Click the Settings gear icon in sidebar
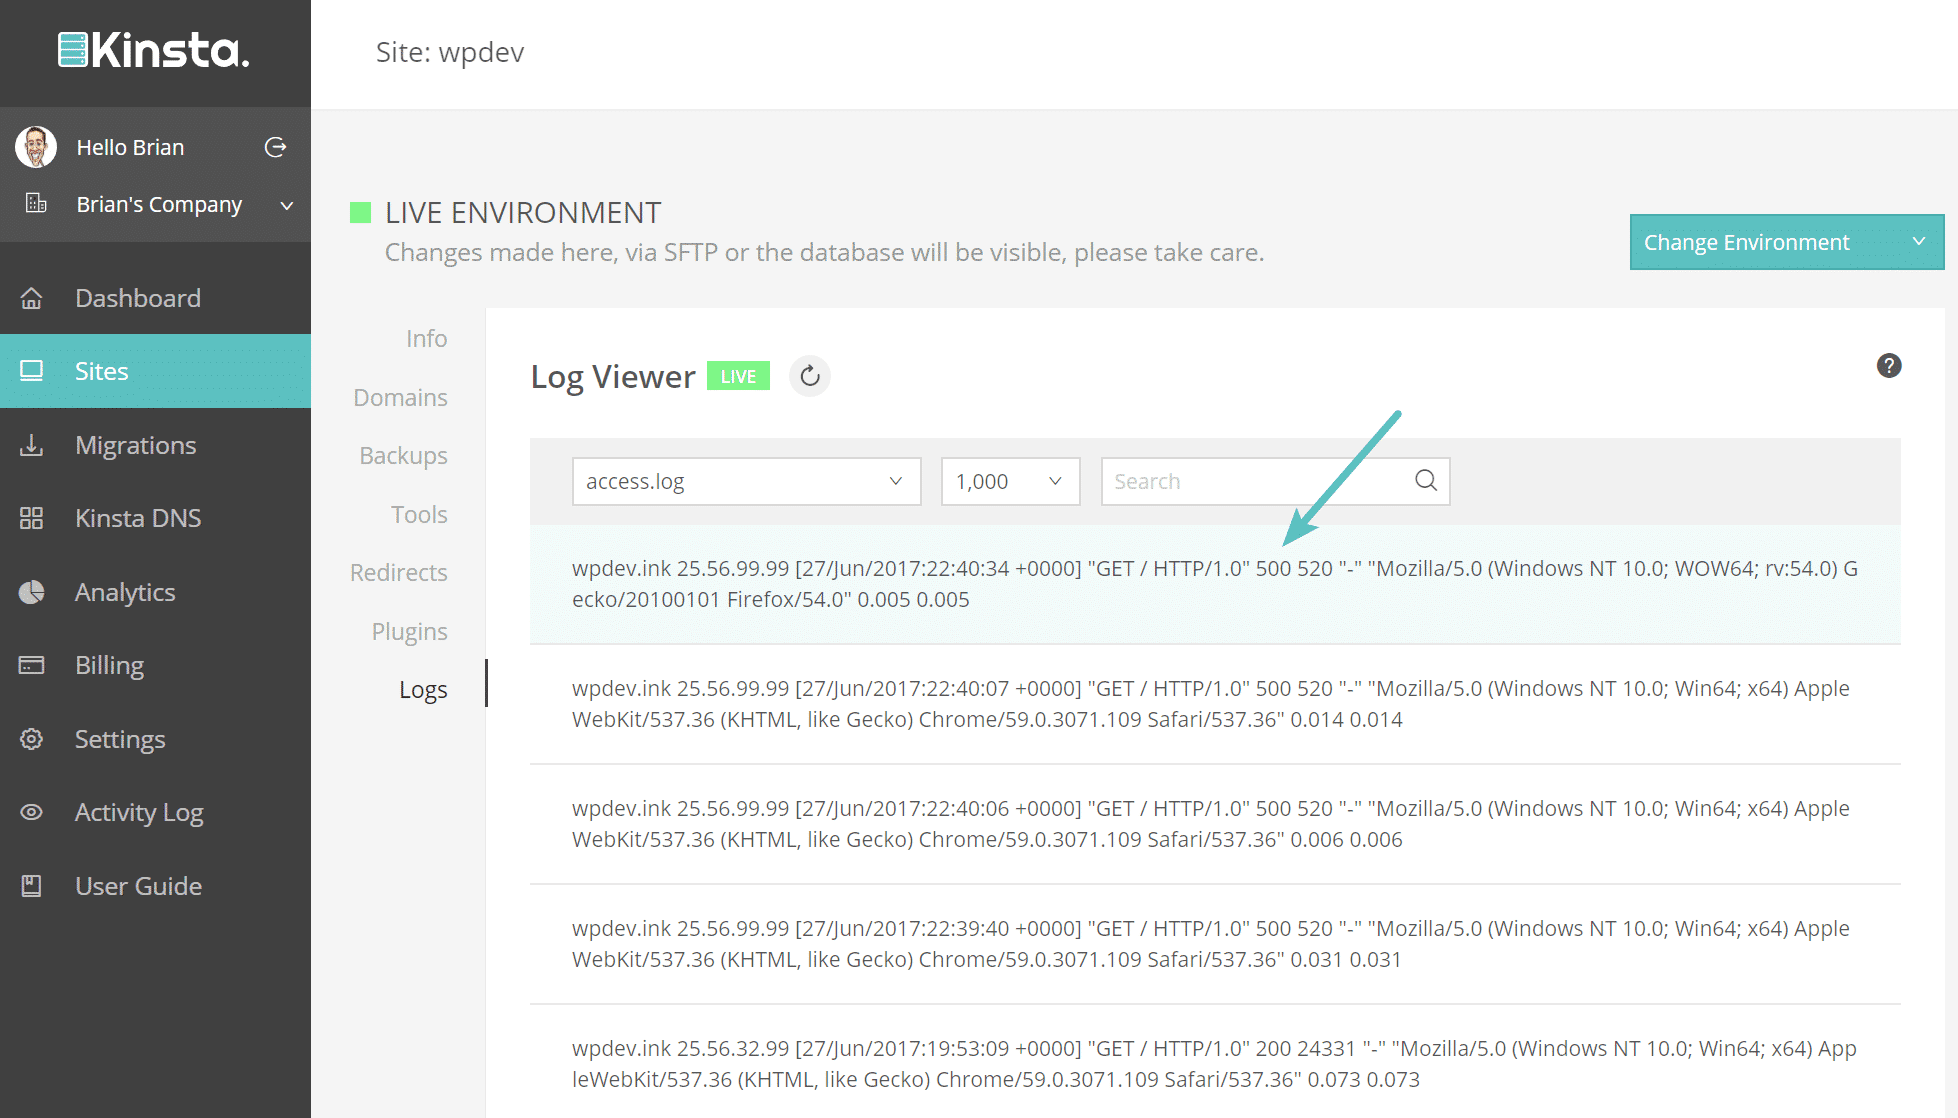1958x1118 pixels. tap(32, 739)
